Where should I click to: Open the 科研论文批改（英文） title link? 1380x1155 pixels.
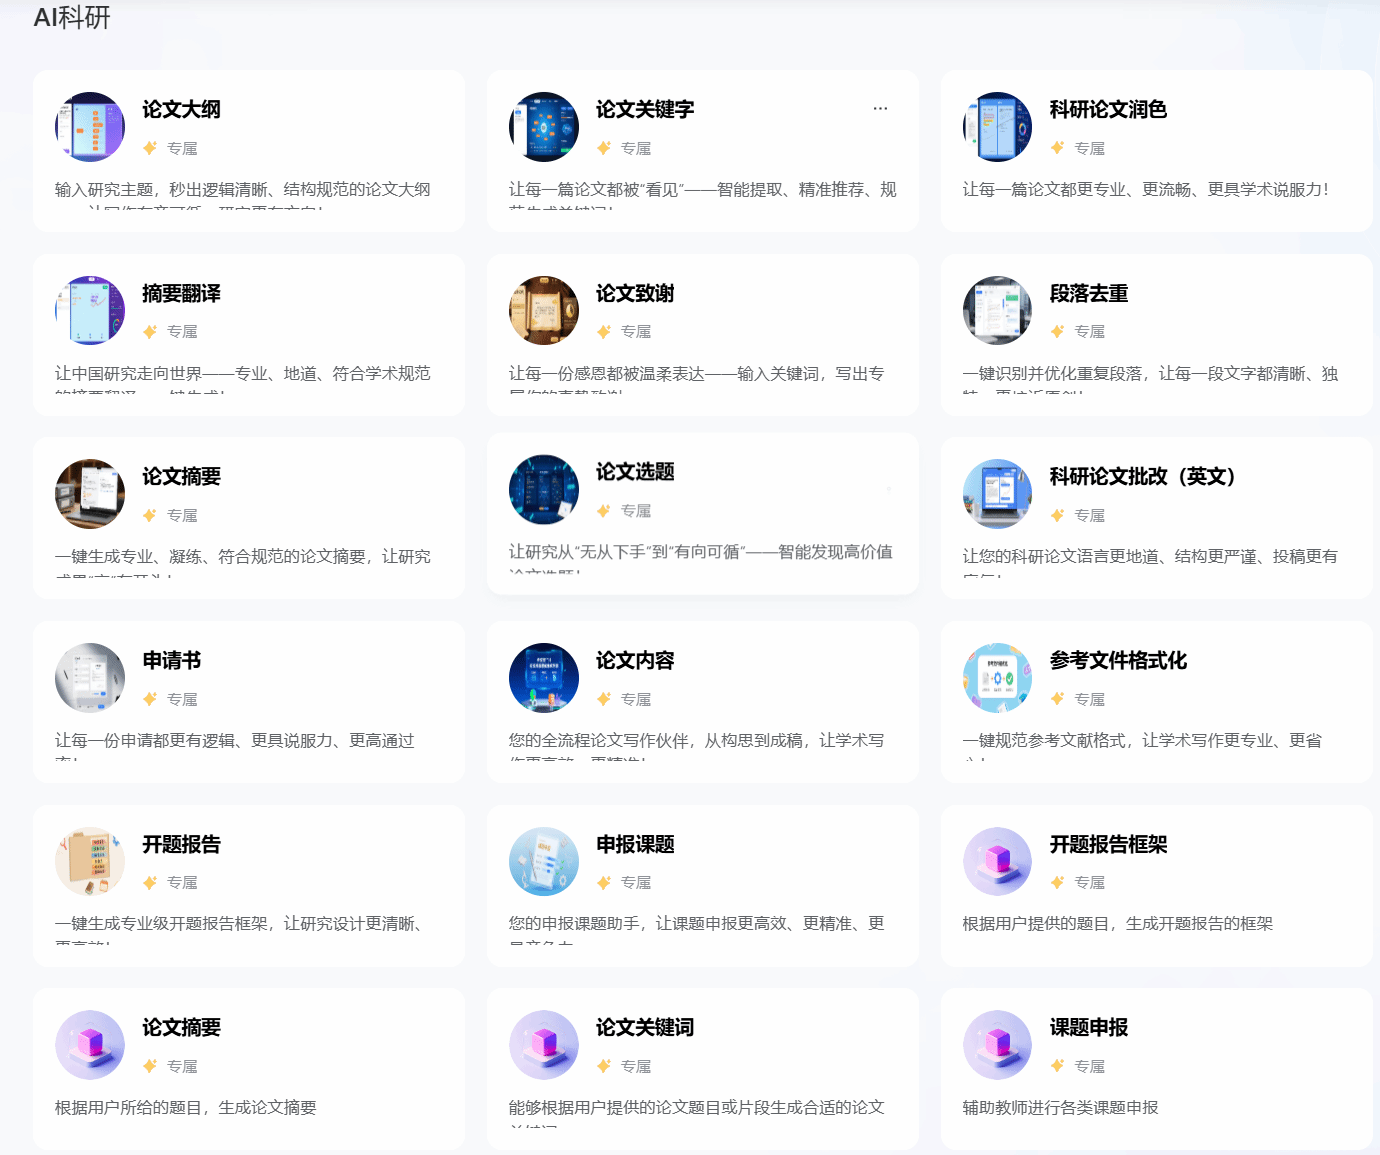(x=1142, y=477)
